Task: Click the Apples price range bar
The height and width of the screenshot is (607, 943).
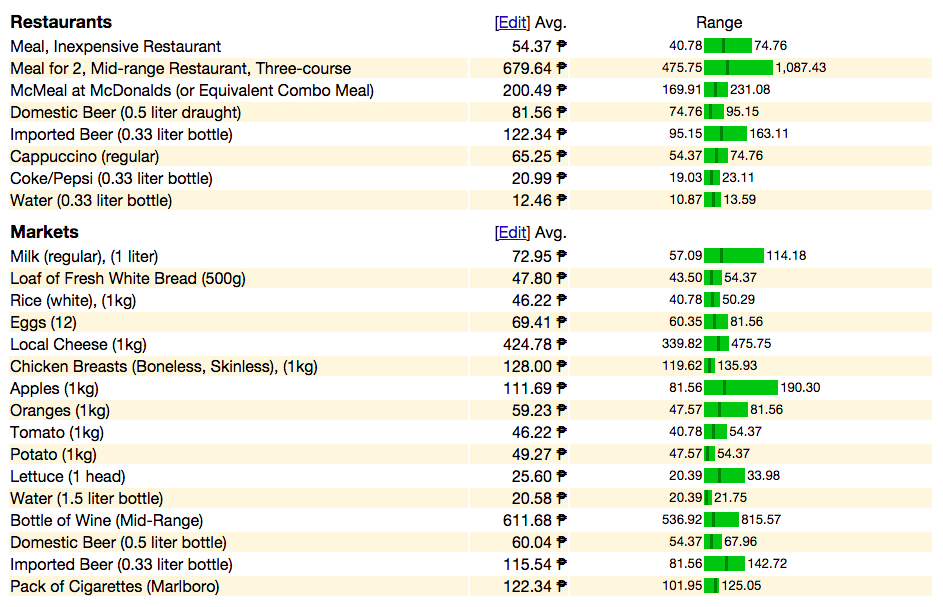Action: [x=741, y=387]
